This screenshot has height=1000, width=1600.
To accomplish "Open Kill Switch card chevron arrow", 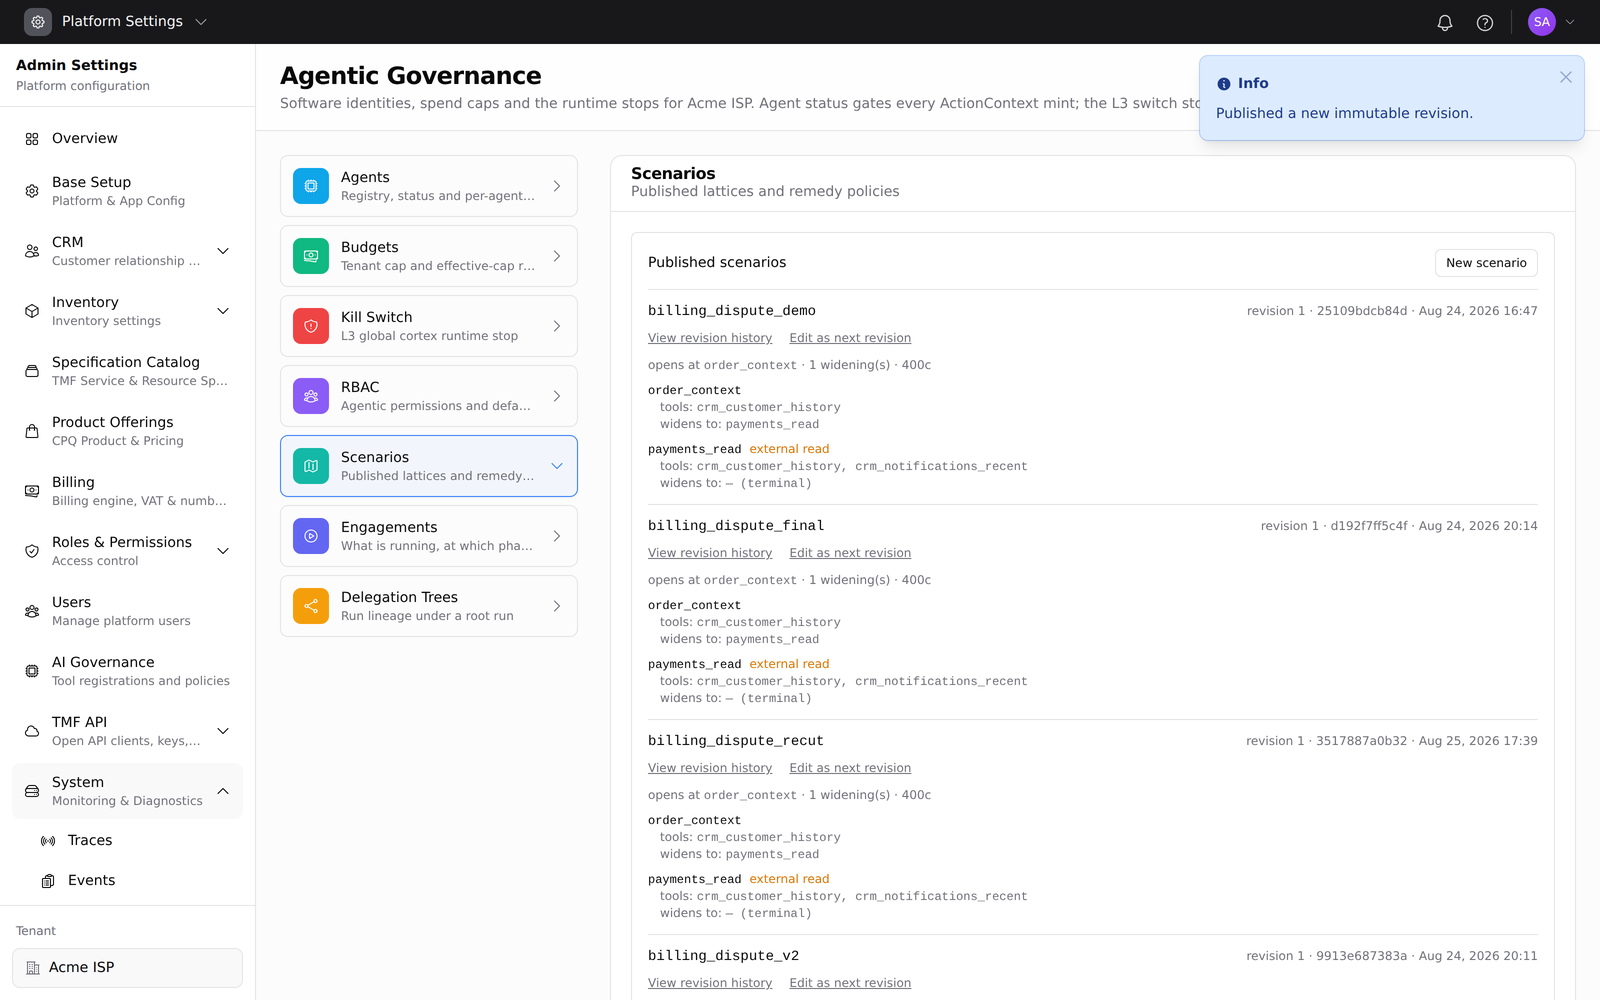I will [557, 326].
